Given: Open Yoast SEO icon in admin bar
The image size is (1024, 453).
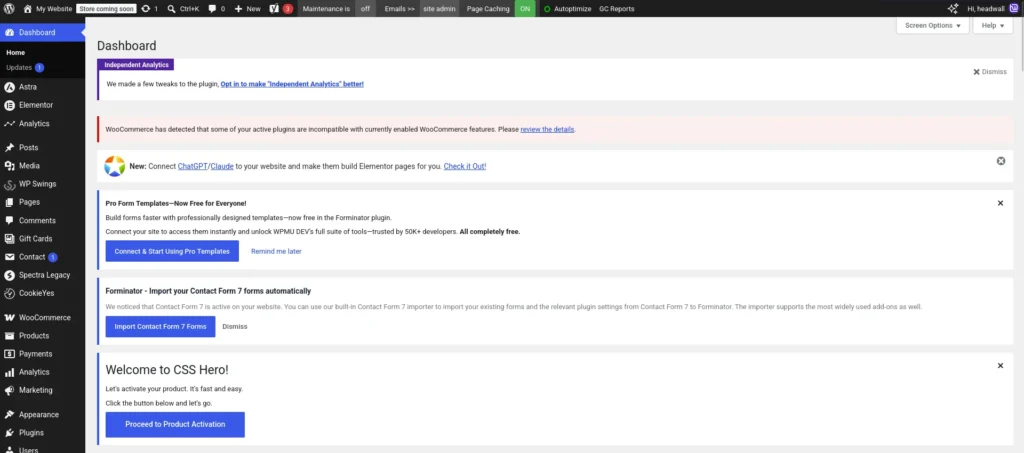Looking at the screenshot, I should (274, 8).
